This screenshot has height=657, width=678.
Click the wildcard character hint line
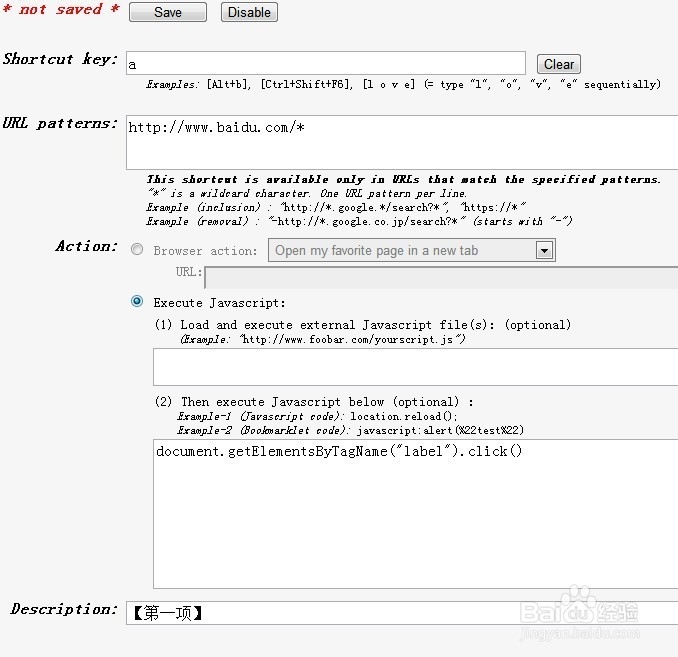click(x=307, y=193)
